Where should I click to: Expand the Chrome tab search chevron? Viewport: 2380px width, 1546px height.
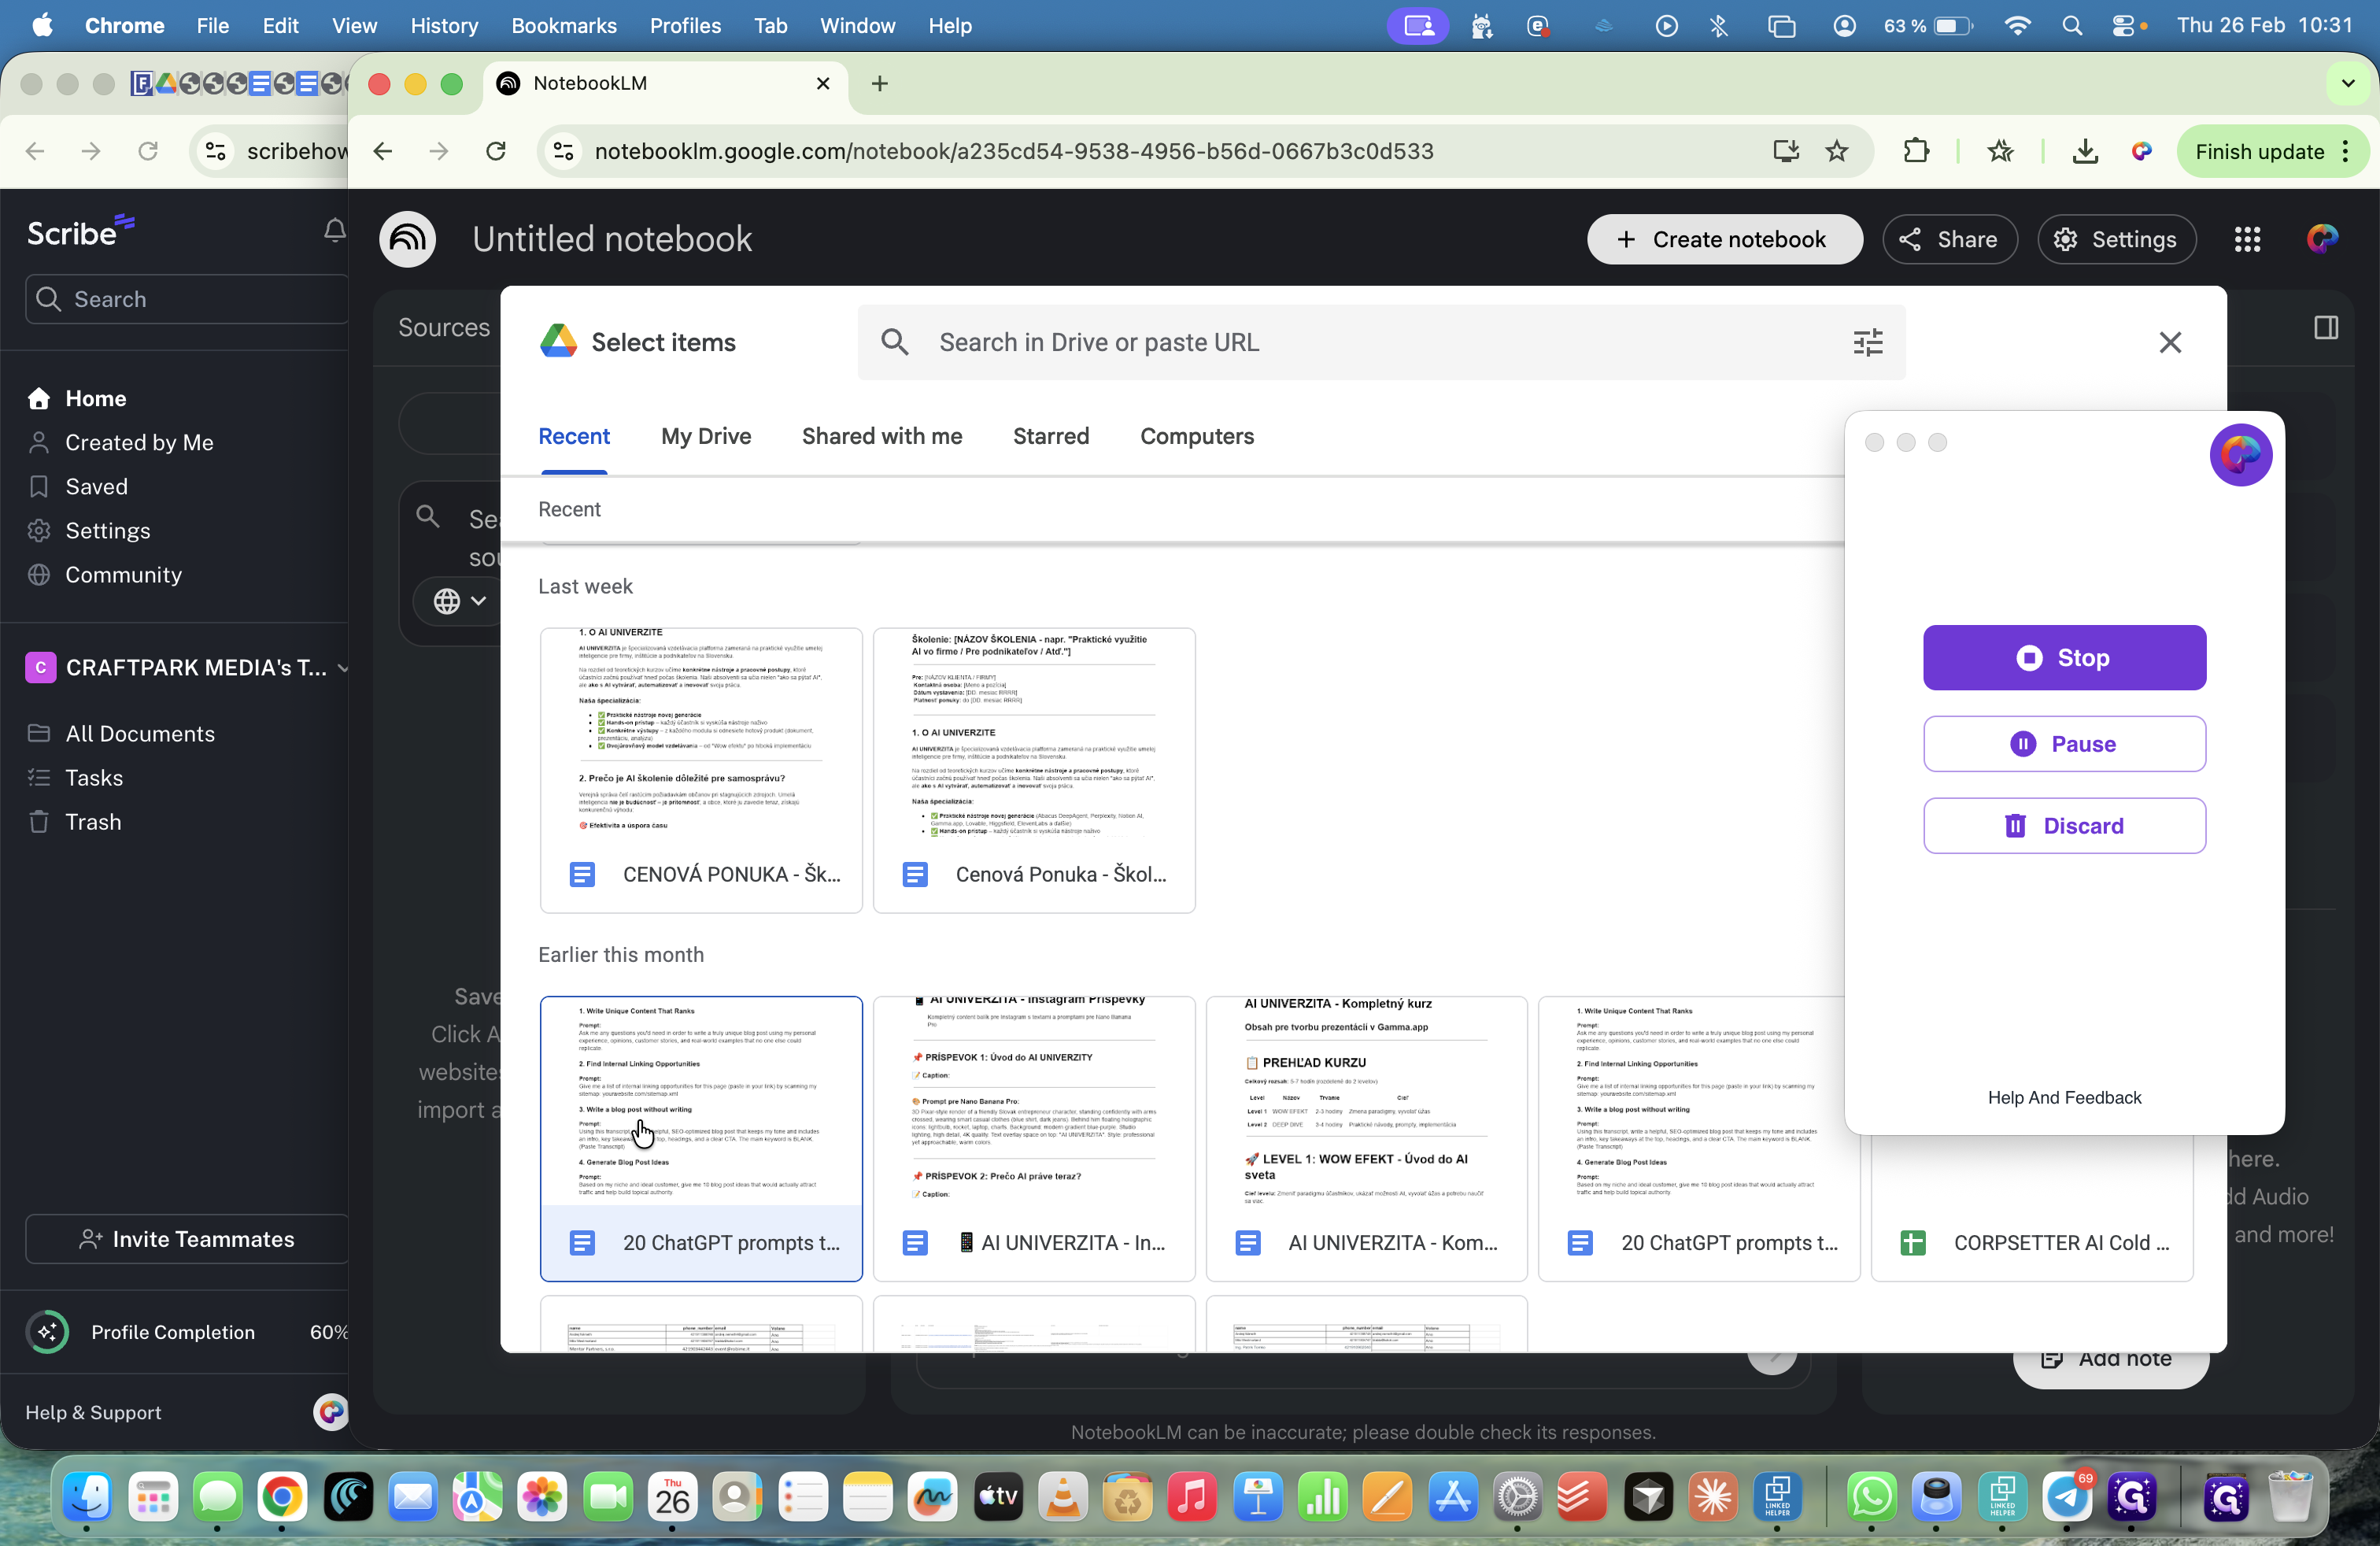point(2347,83)
